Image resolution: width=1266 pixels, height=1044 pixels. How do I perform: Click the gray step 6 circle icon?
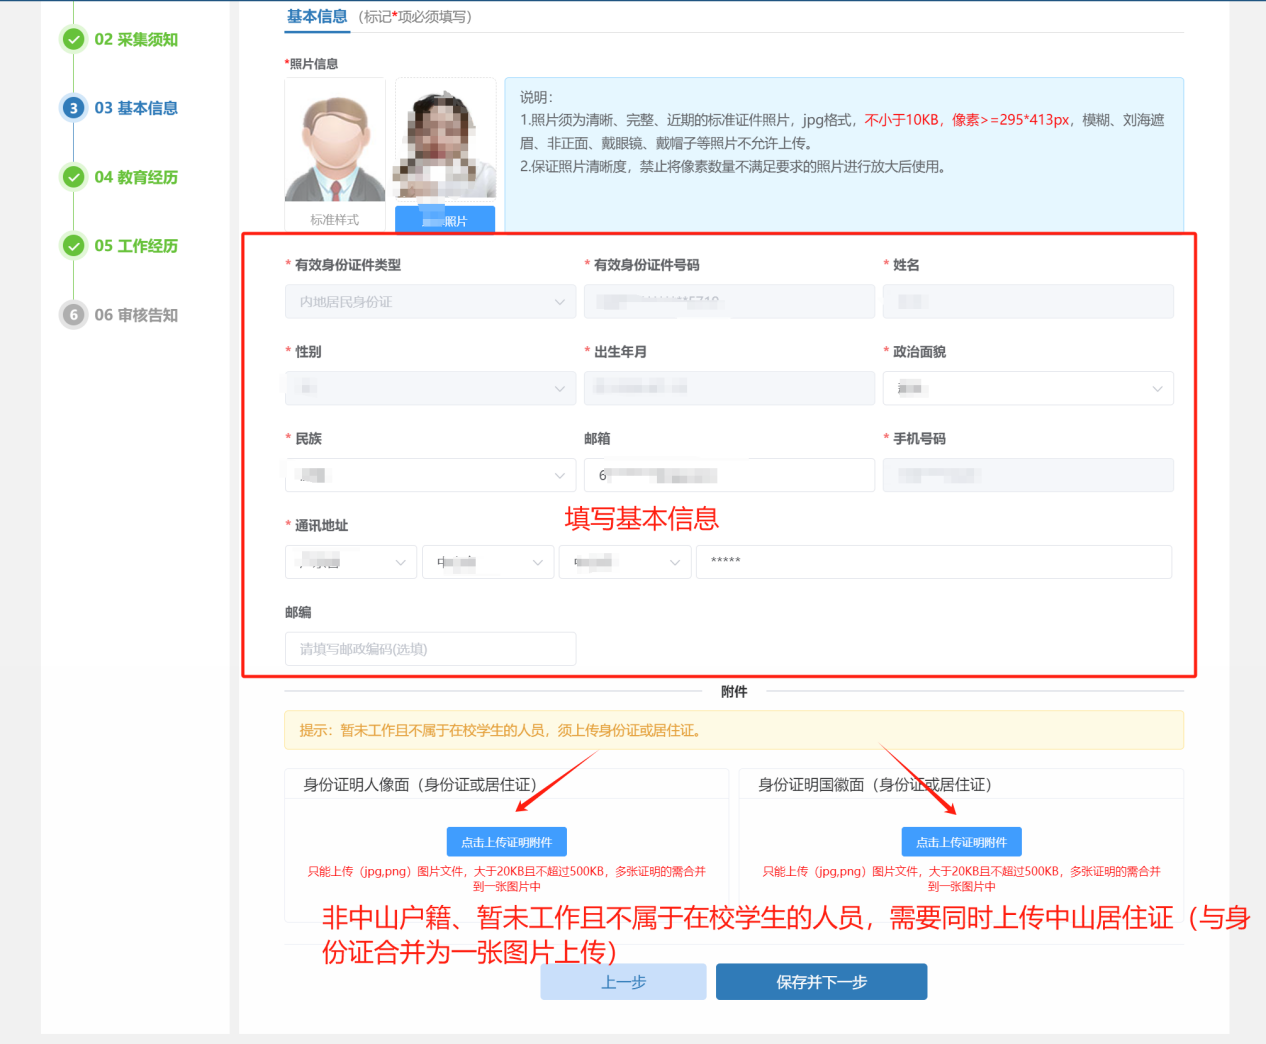click(x=73, y=315)
